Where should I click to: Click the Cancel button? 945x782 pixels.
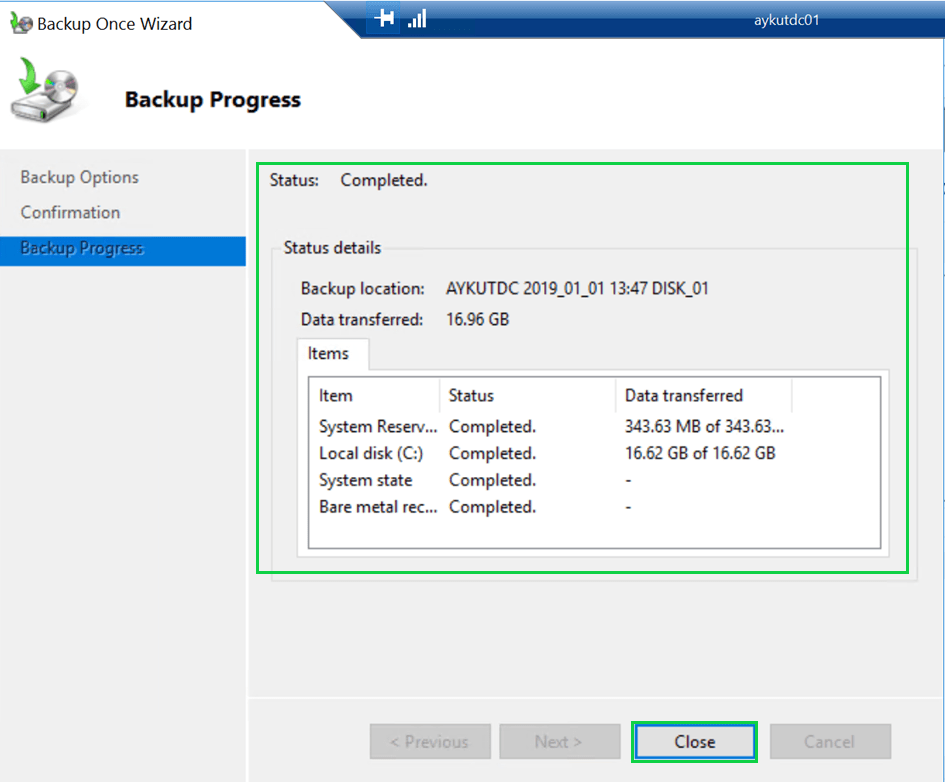pyautogui.click(x=829, y=742)
